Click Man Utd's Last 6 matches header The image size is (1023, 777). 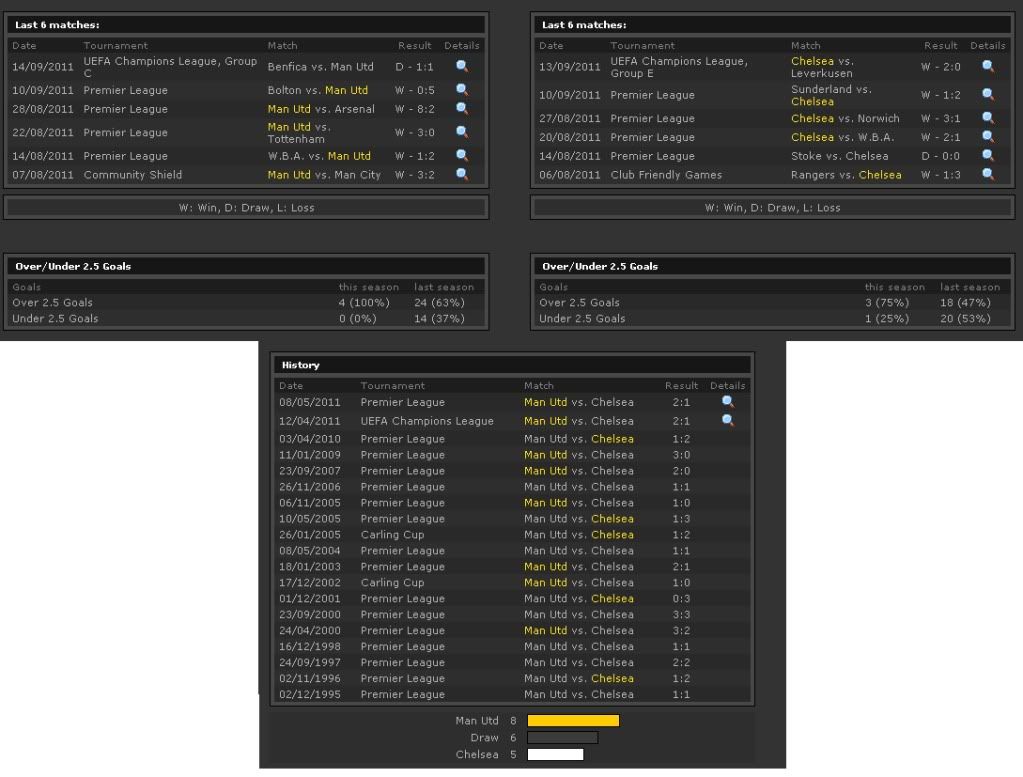click(246, 25)
